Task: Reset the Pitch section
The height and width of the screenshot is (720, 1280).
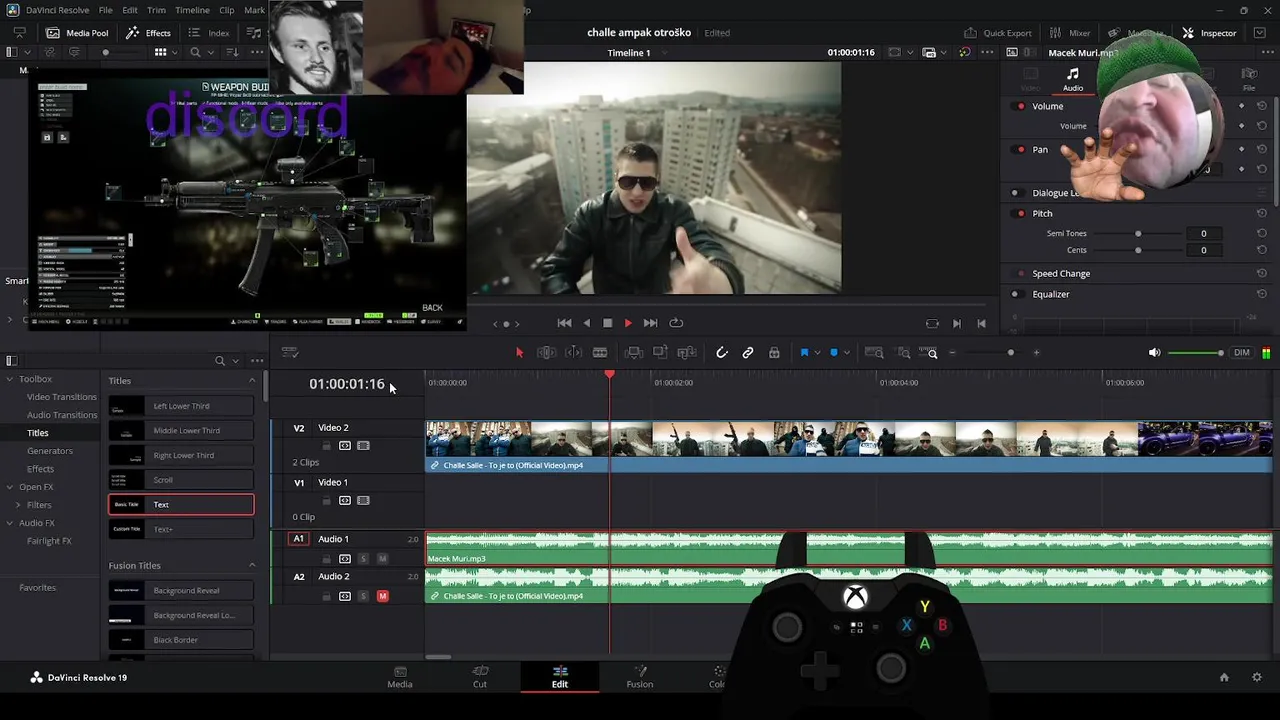Action: coord(1262,213)
